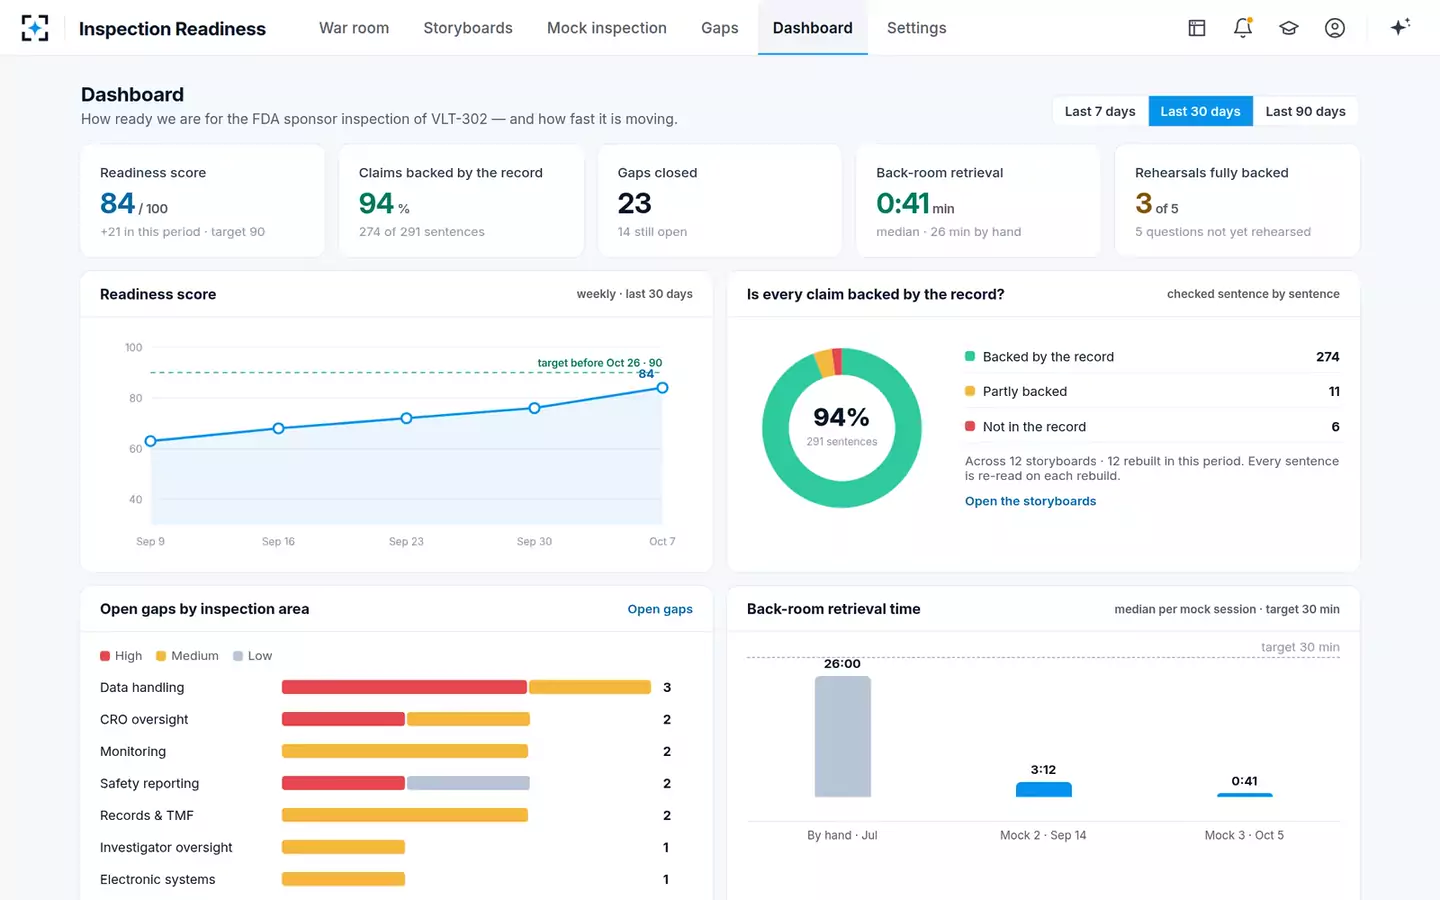Click the Open the storyboards link
Viewport: 1440px width, 900px height.
[1030, 501]
